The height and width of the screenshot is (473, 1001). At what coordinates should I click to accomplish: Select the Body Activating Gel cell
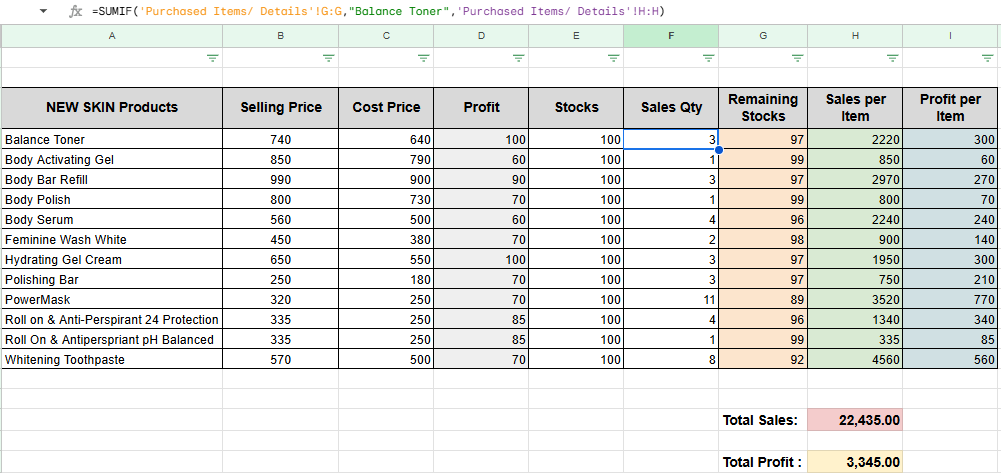[x=112, y=159]
